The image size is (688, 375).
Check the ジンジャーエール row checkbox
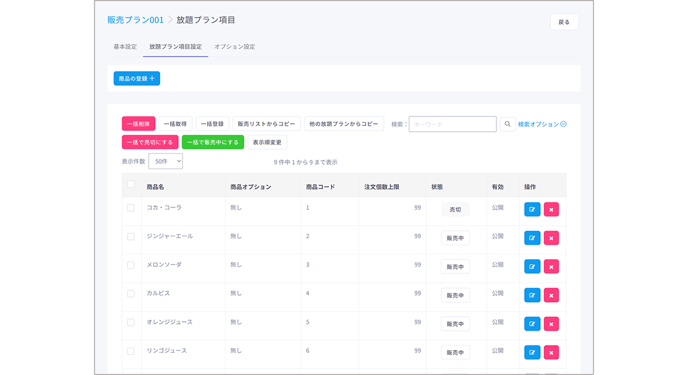(x=131, y=236)
